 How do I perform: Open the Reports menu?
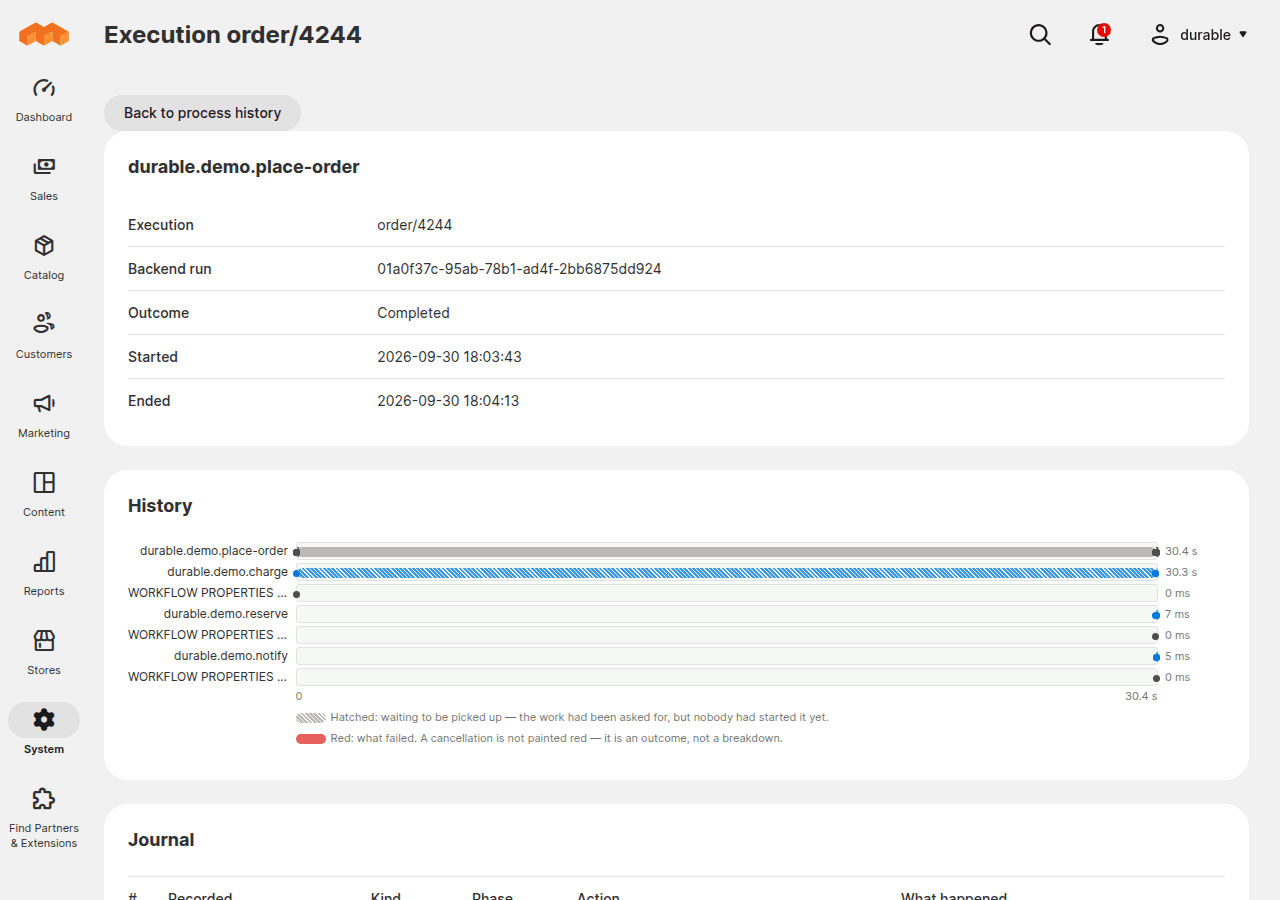pos(44,574)
